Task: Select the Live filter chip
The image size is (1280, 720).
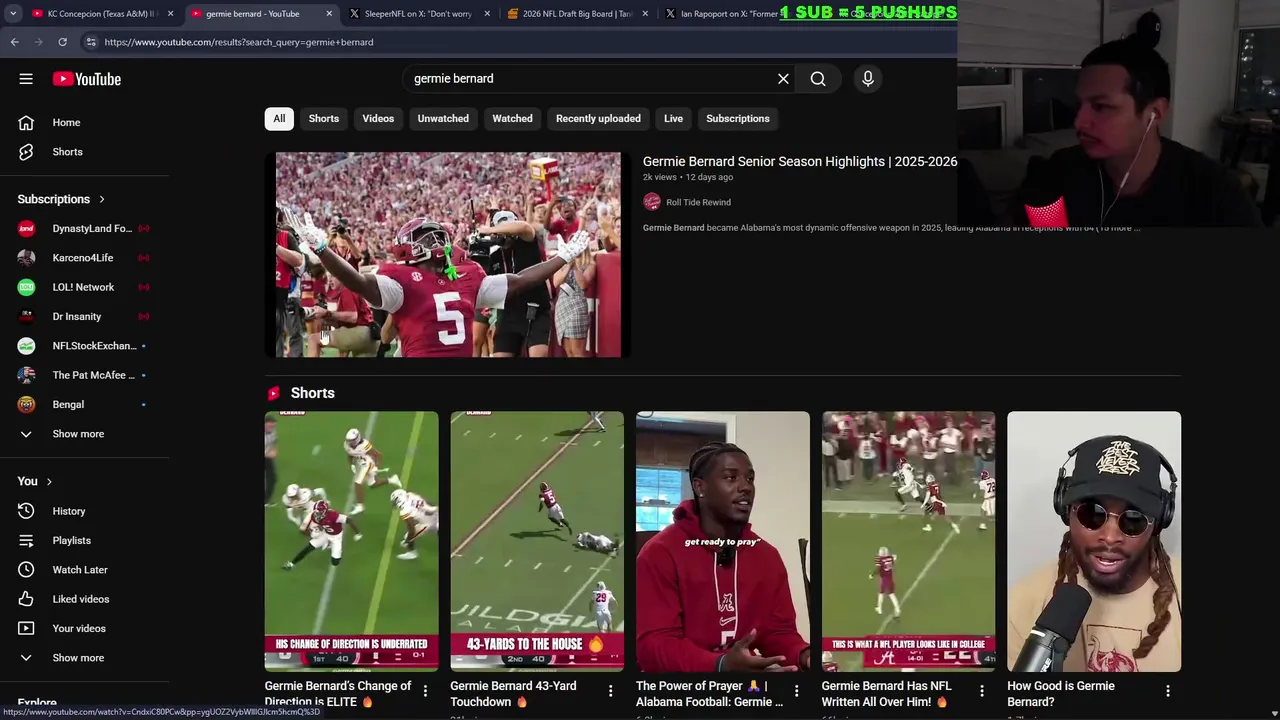Action: (673, 118)
